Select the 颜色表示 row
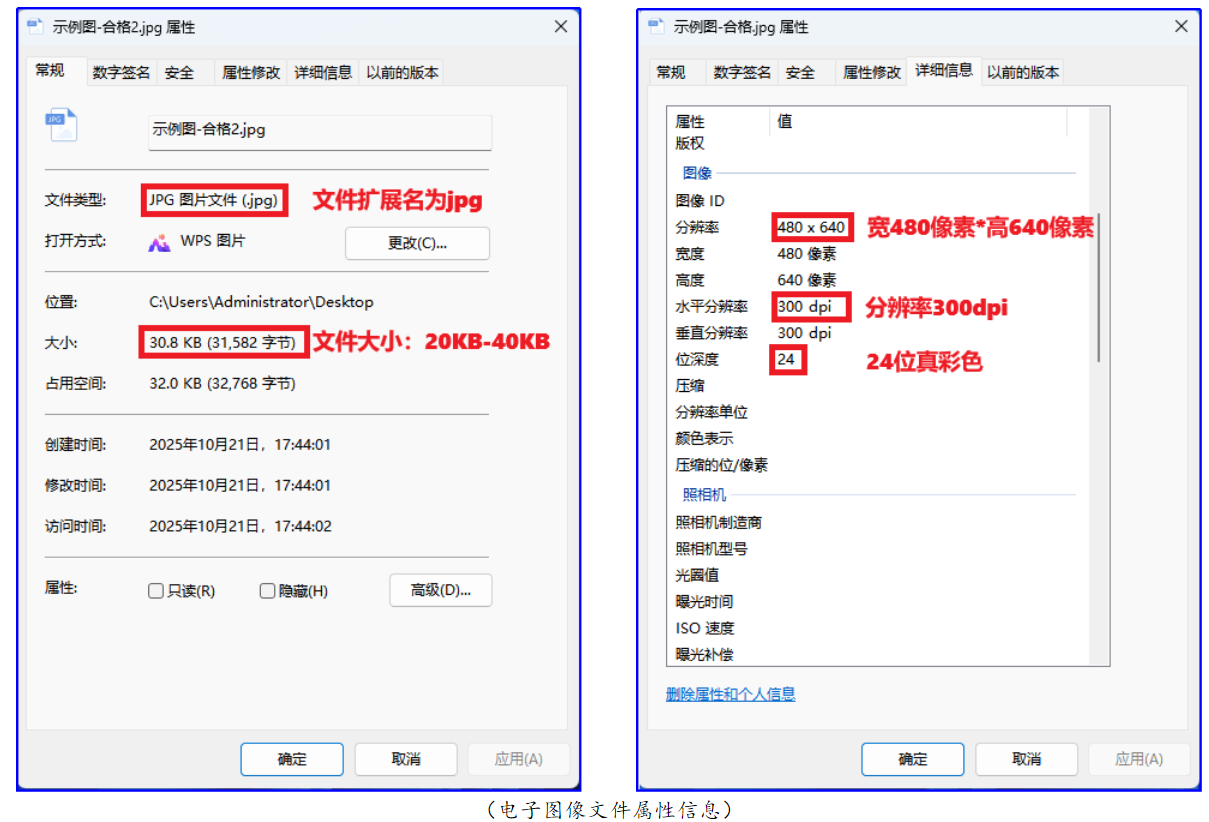 pyautogui.click(x=880, y=438)
